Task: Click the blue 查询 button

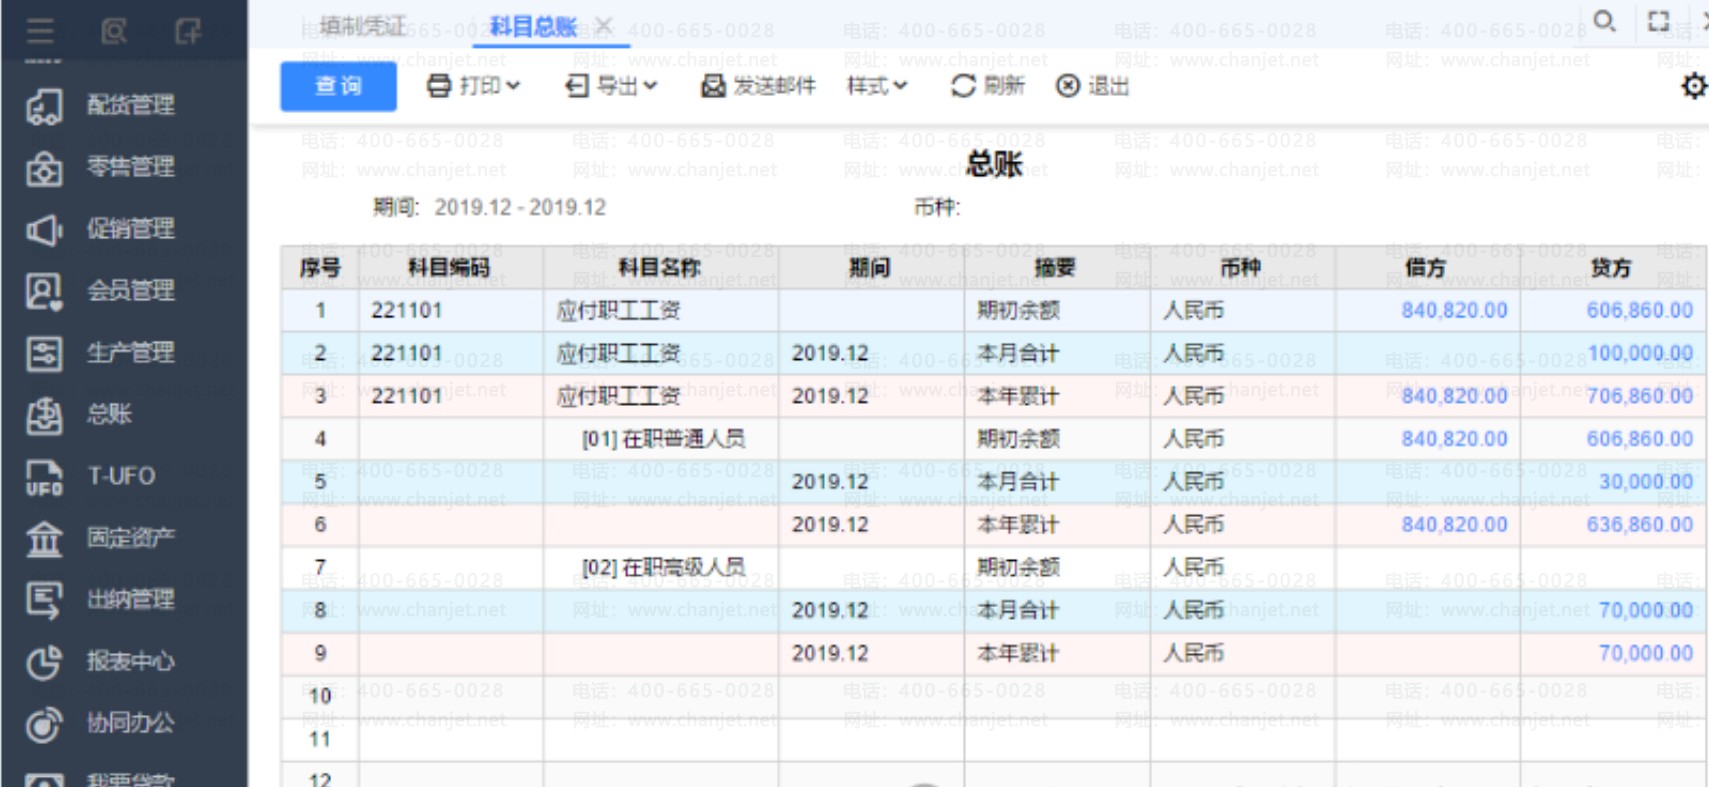Action: pos(338,86)
